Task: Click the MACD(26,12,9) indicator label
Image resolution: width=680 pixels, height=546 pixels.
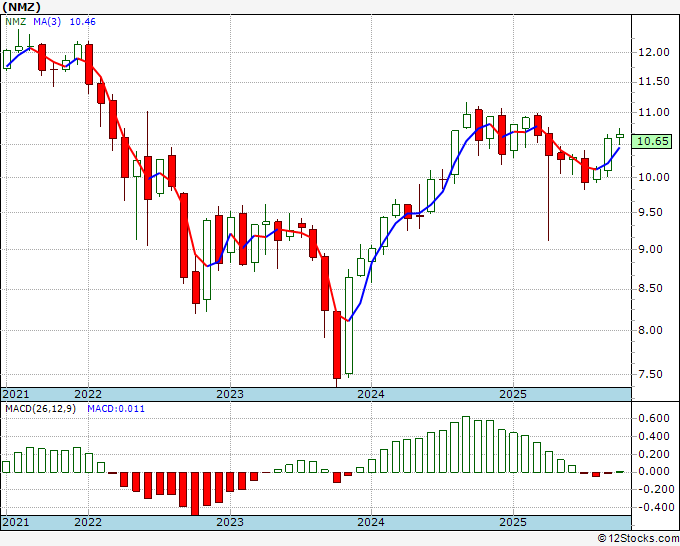Action: pyautogui.click(x=40, y=409)
